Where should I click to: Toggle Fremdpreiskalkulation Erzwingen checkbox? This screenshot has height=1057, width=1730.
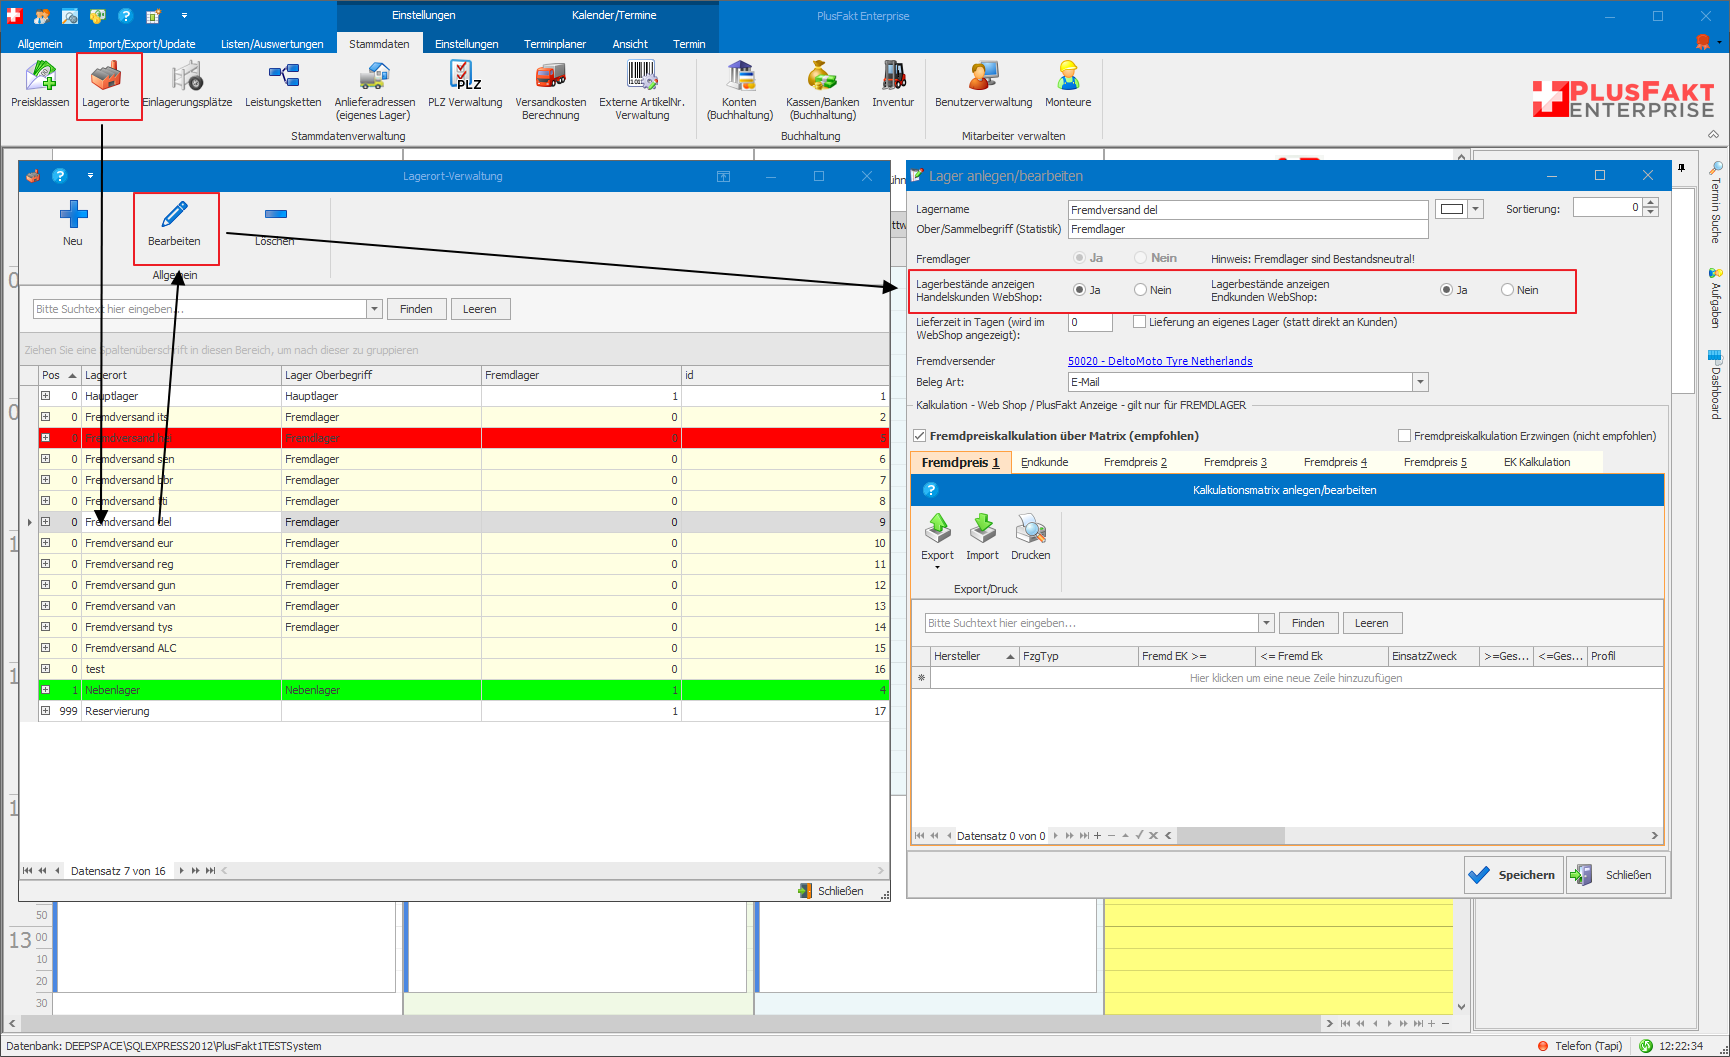(1404, 436)
